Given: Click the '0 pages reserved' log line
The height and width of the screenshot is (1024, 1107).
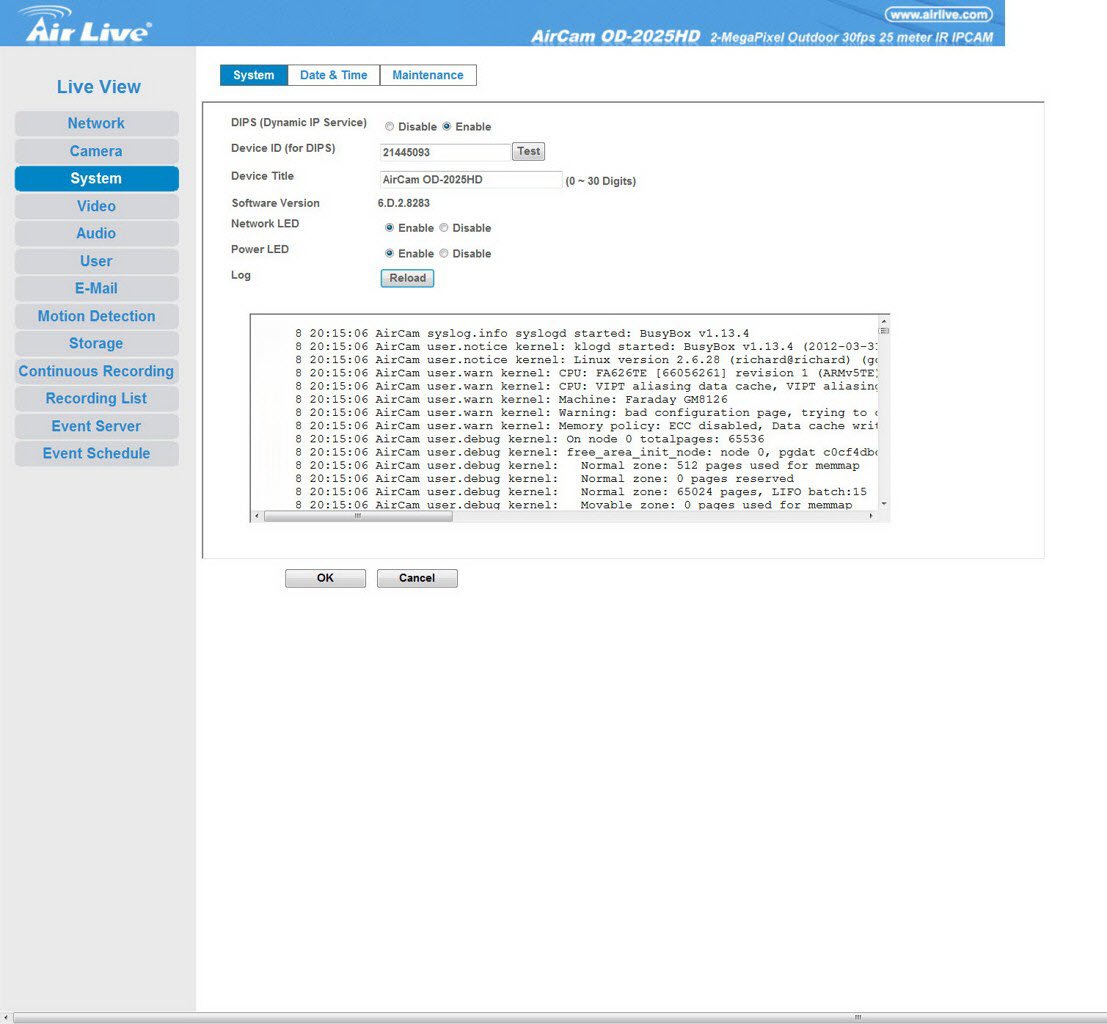Looking at the screenshot, I should point(544,479).
